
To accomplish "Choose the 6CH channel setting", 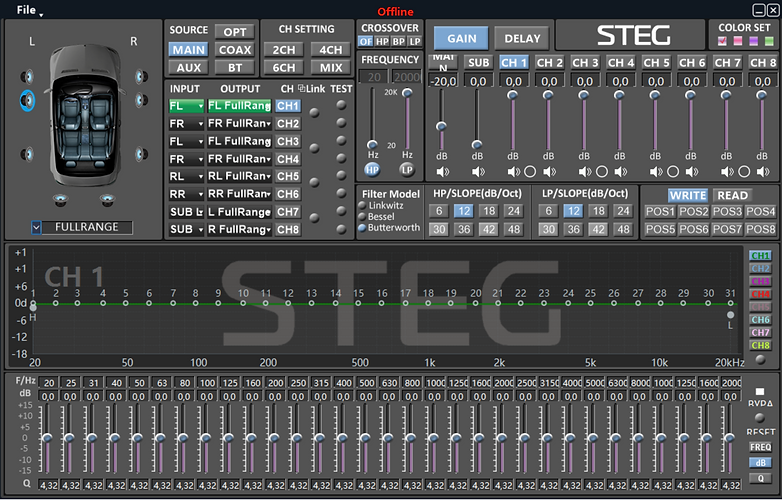I will pyautogui.click(x=284, y=67).
